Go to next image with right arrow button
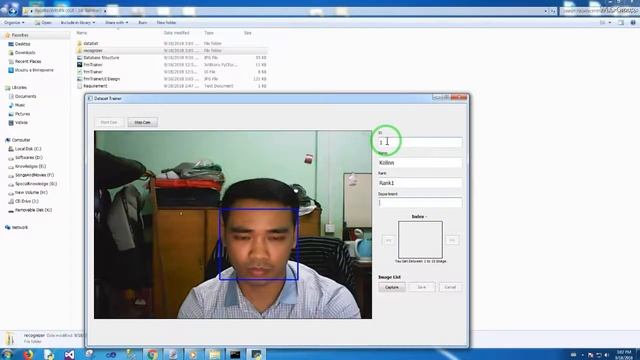This screenshot has width=640, height=360. click(x=452, y=240)
